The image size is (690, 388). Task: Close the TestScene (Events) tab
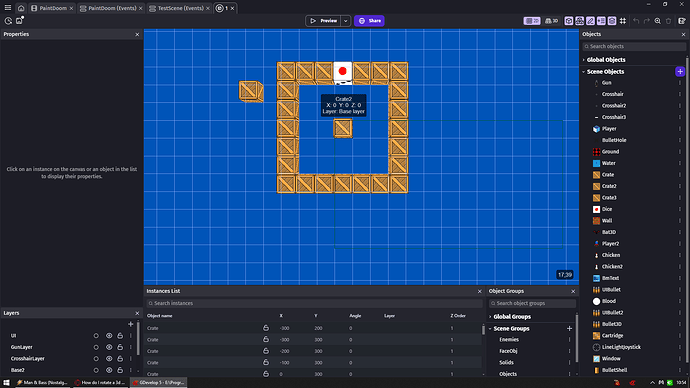tap(208, 8)
